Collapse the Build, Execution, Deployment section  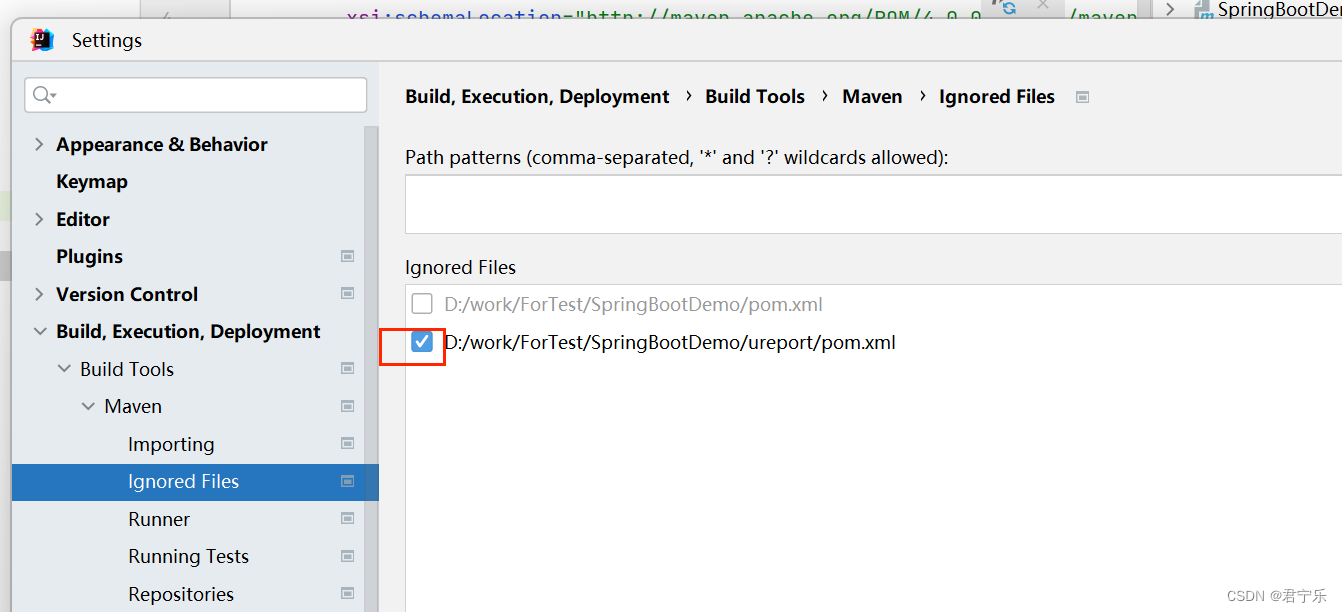tap(38, 331)
